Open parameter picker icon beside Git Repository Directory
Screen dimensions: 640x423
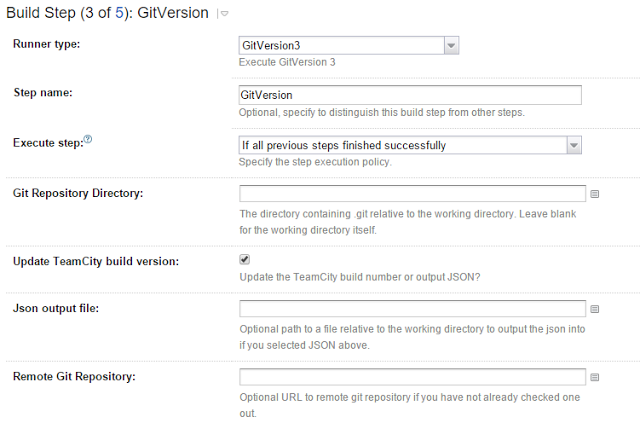click(595, 194)
